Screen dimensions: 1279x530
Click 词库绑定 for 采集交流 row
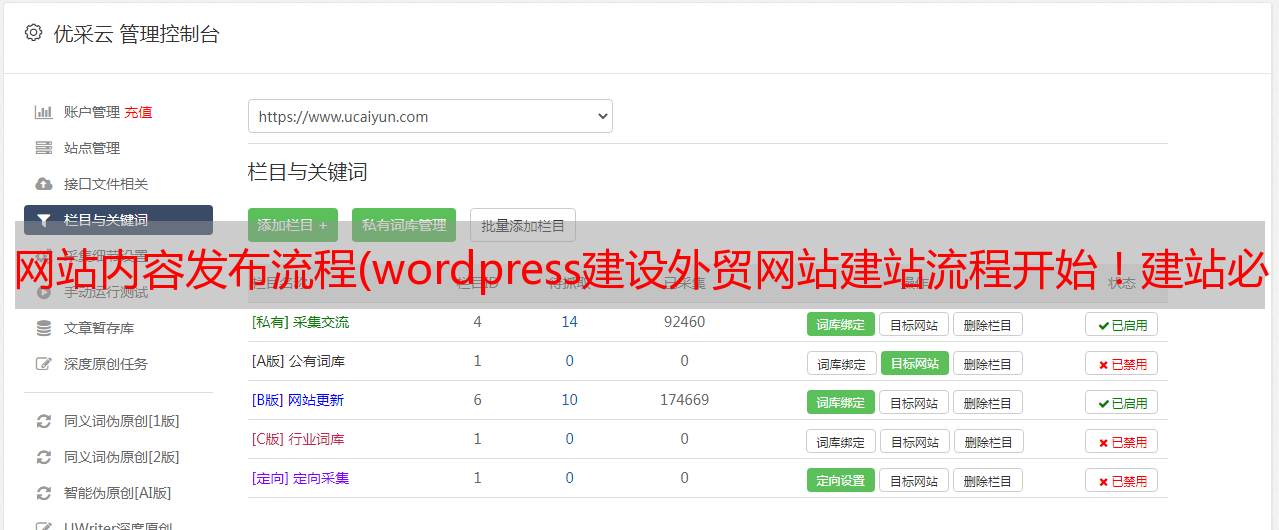(x=841, y=324)
